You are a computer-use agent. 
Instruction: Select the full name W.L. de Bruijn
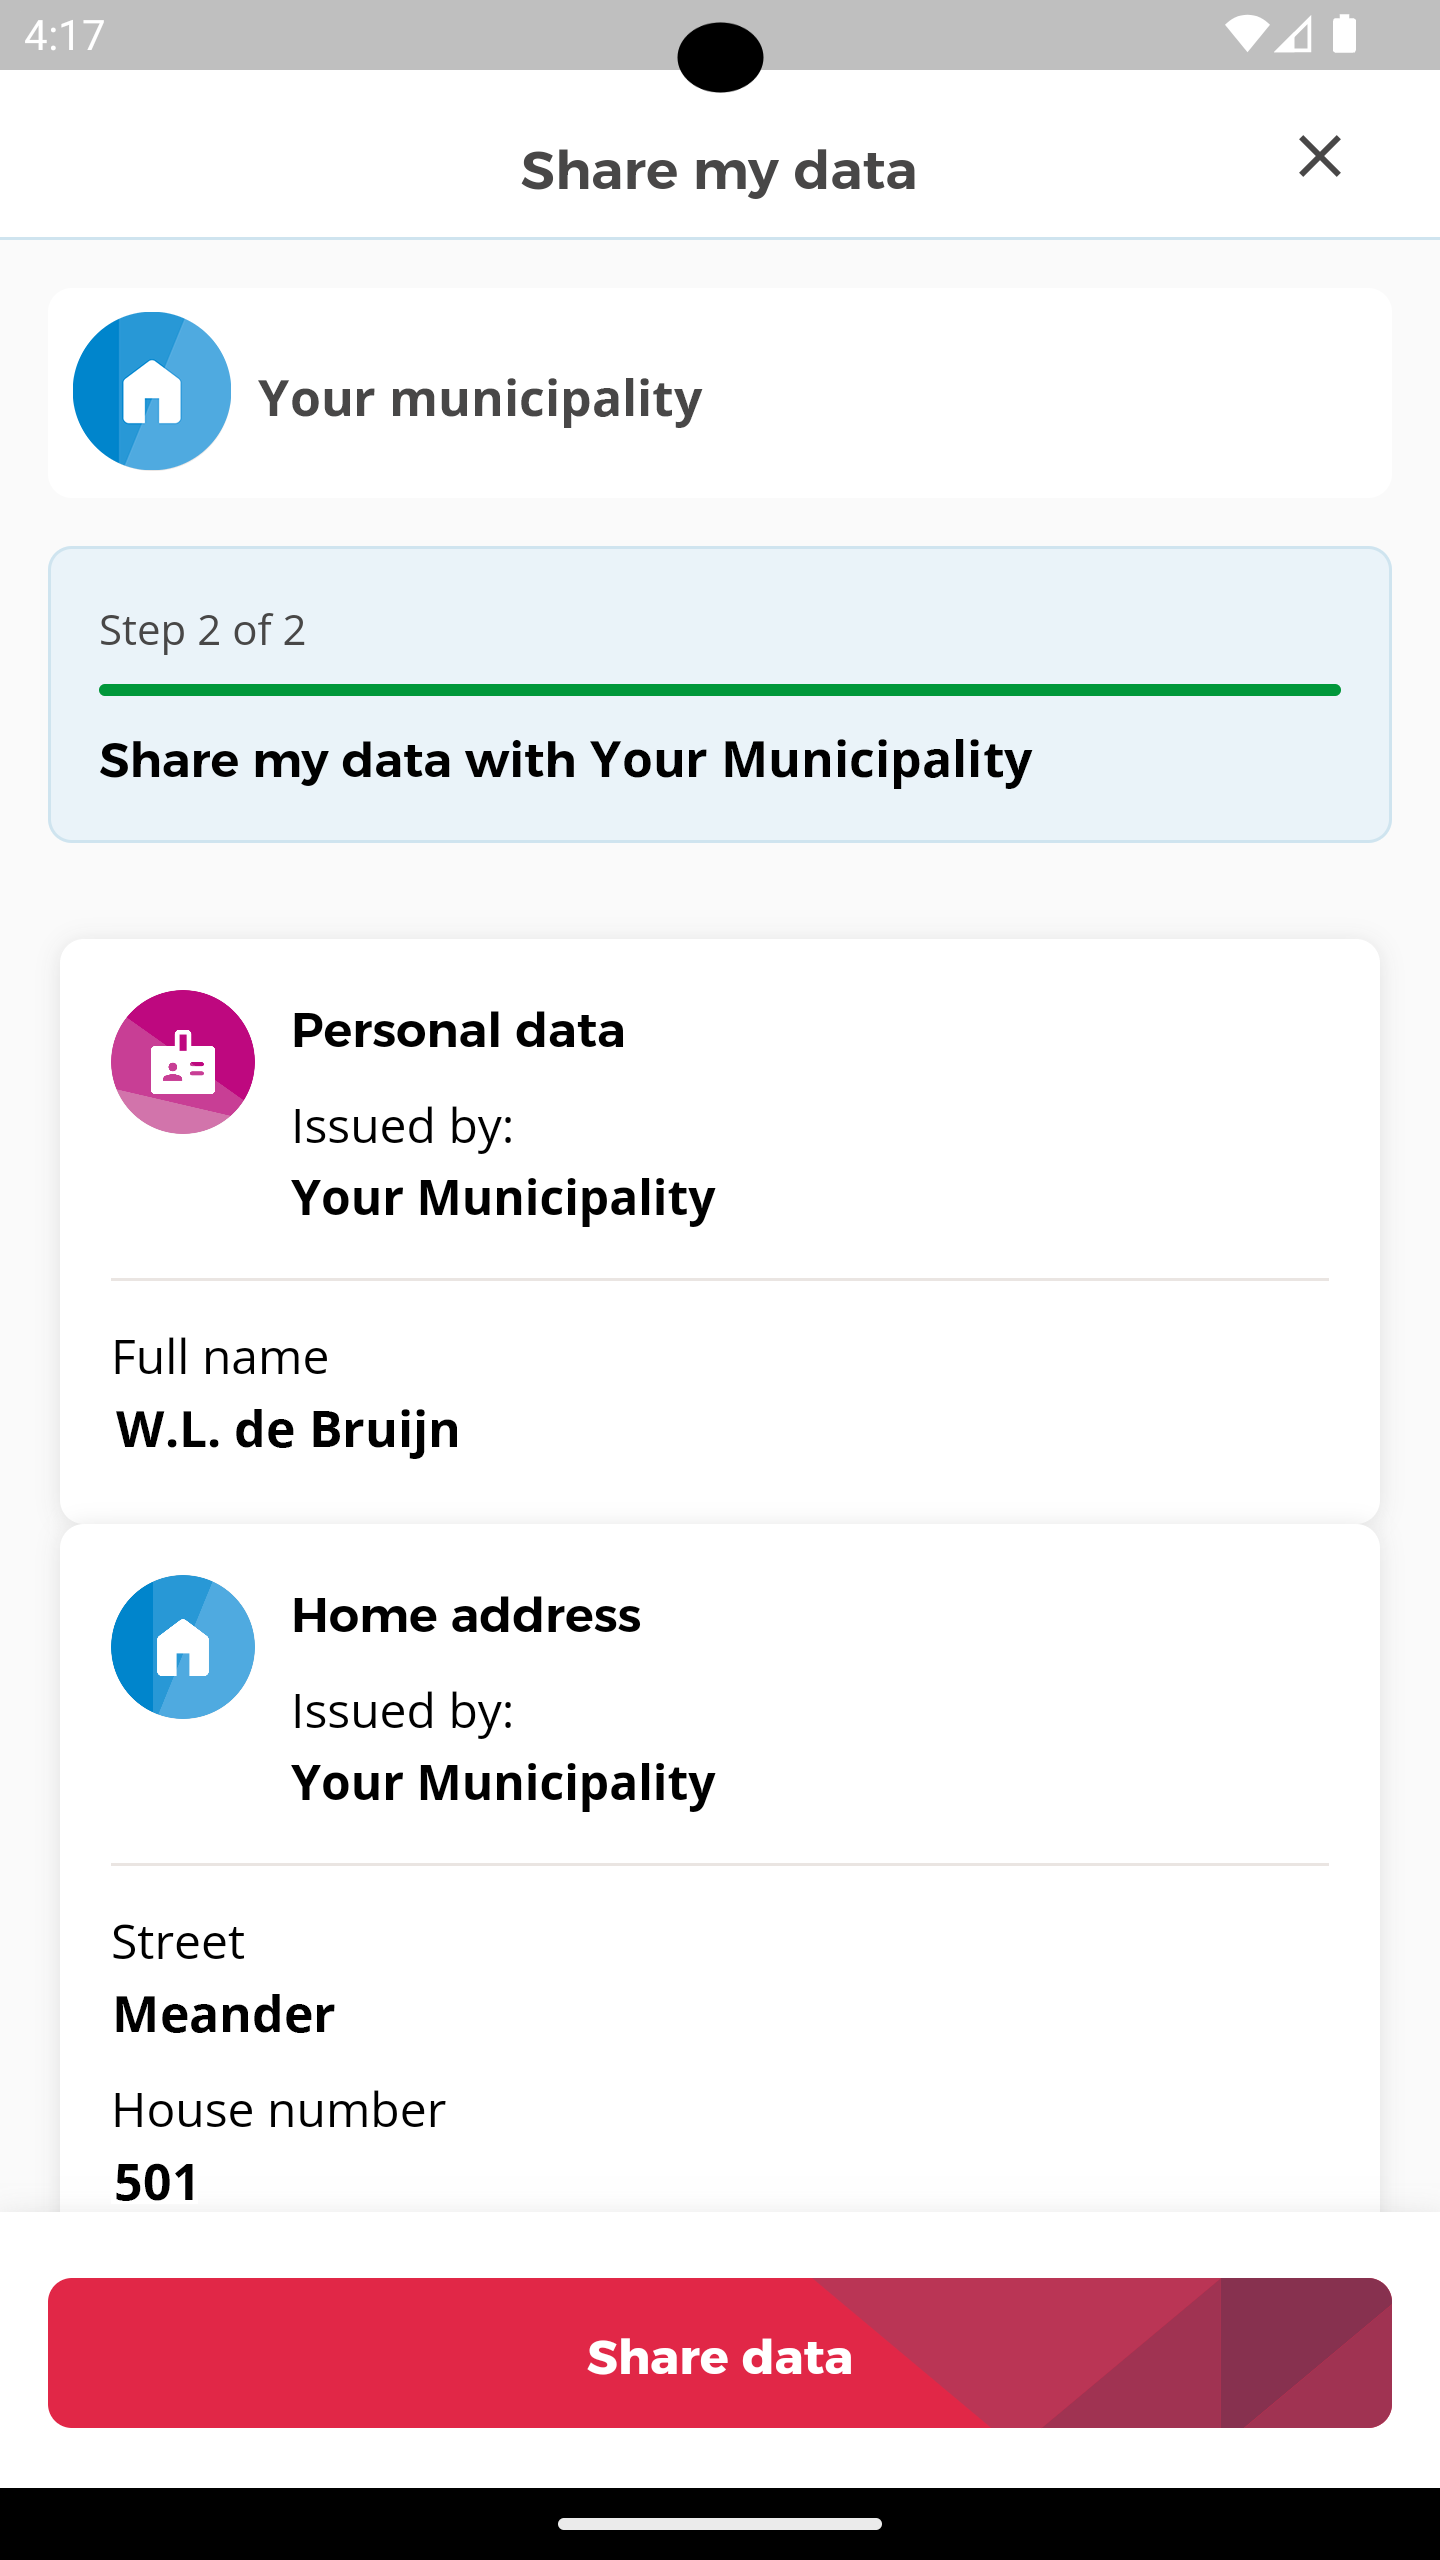[288, 1429]
